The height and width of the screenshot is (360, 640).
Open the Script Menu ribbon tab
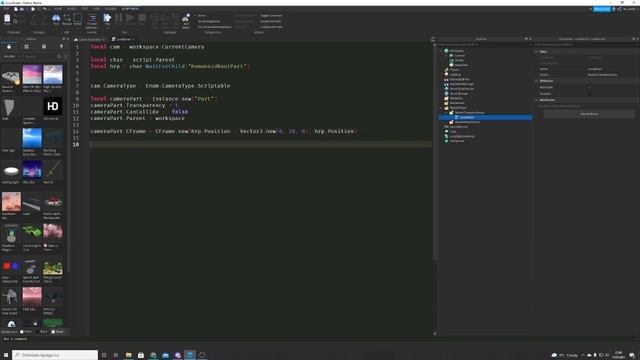click(x=130, y=9)
